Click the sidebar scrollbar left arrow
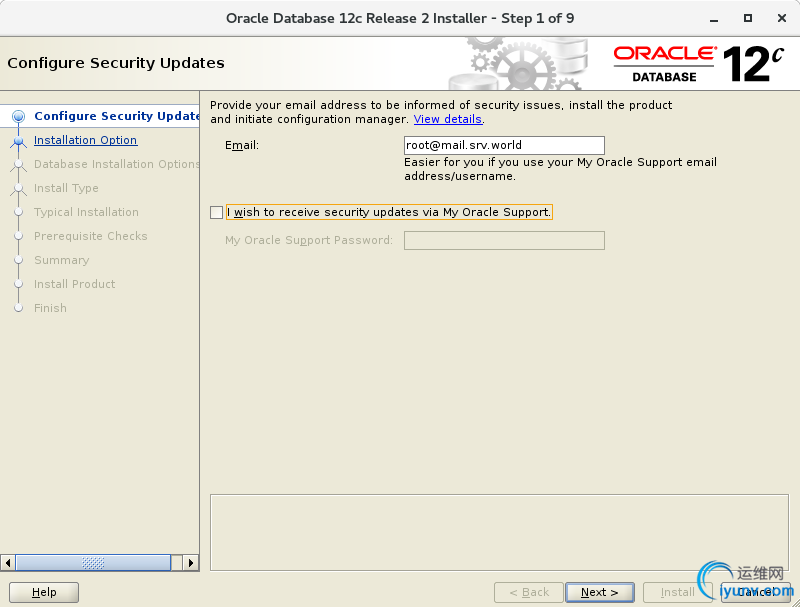800x607 pixels. pos(8,563)
